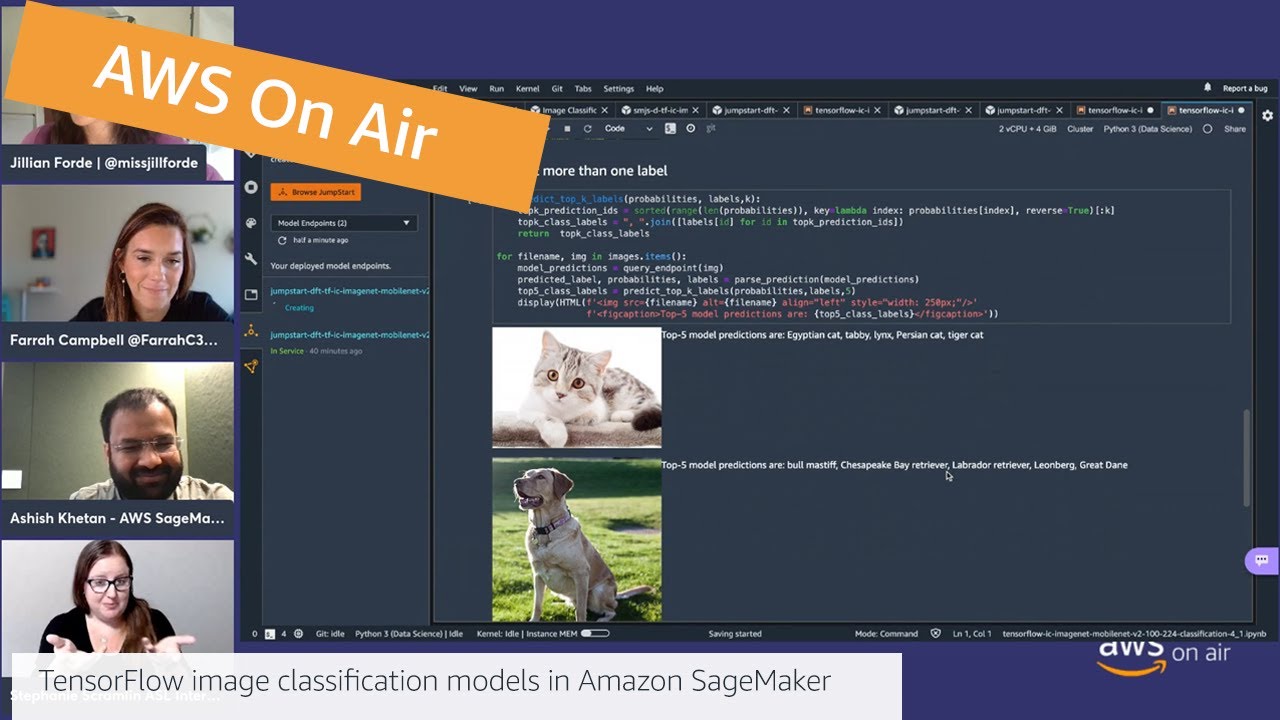Image resolution: width=1280 pixels, height=720 pixels.
Task: Click the cat image output
Action: tap(577, 387)
